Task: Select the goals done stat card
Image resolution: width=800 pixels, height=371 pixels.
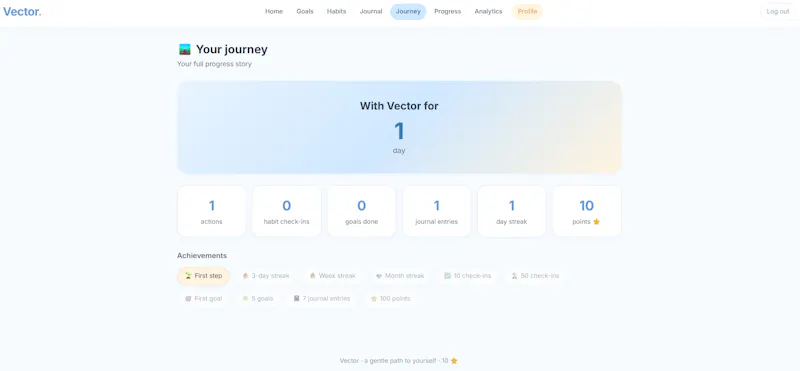Action: (x=362, y=211)
